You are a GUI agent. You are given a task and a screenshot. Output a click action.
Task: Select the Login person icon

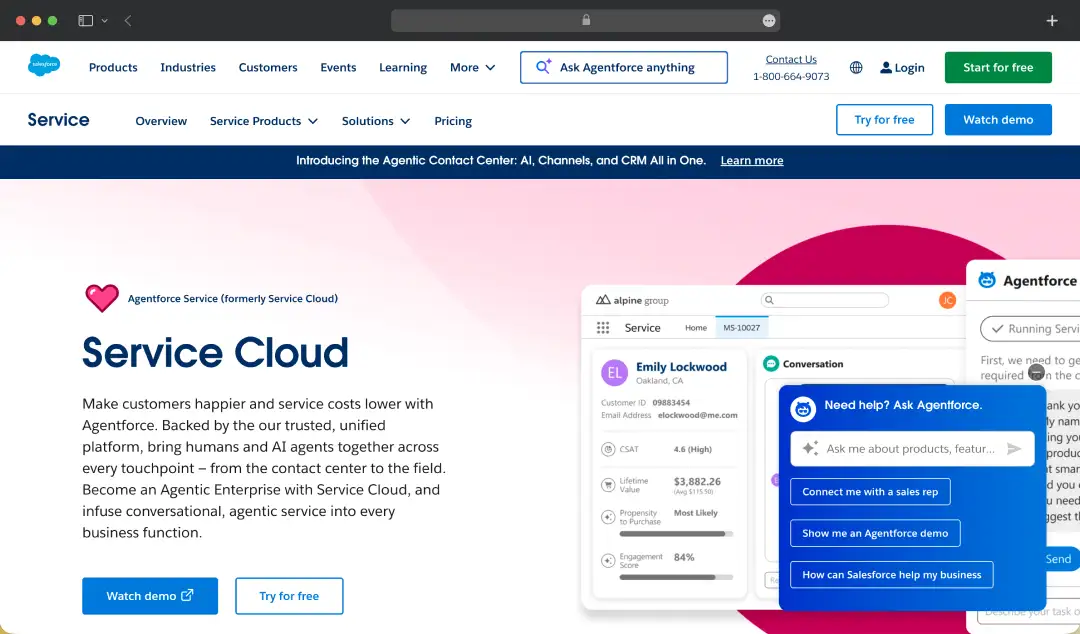click(x=884, y=67)
